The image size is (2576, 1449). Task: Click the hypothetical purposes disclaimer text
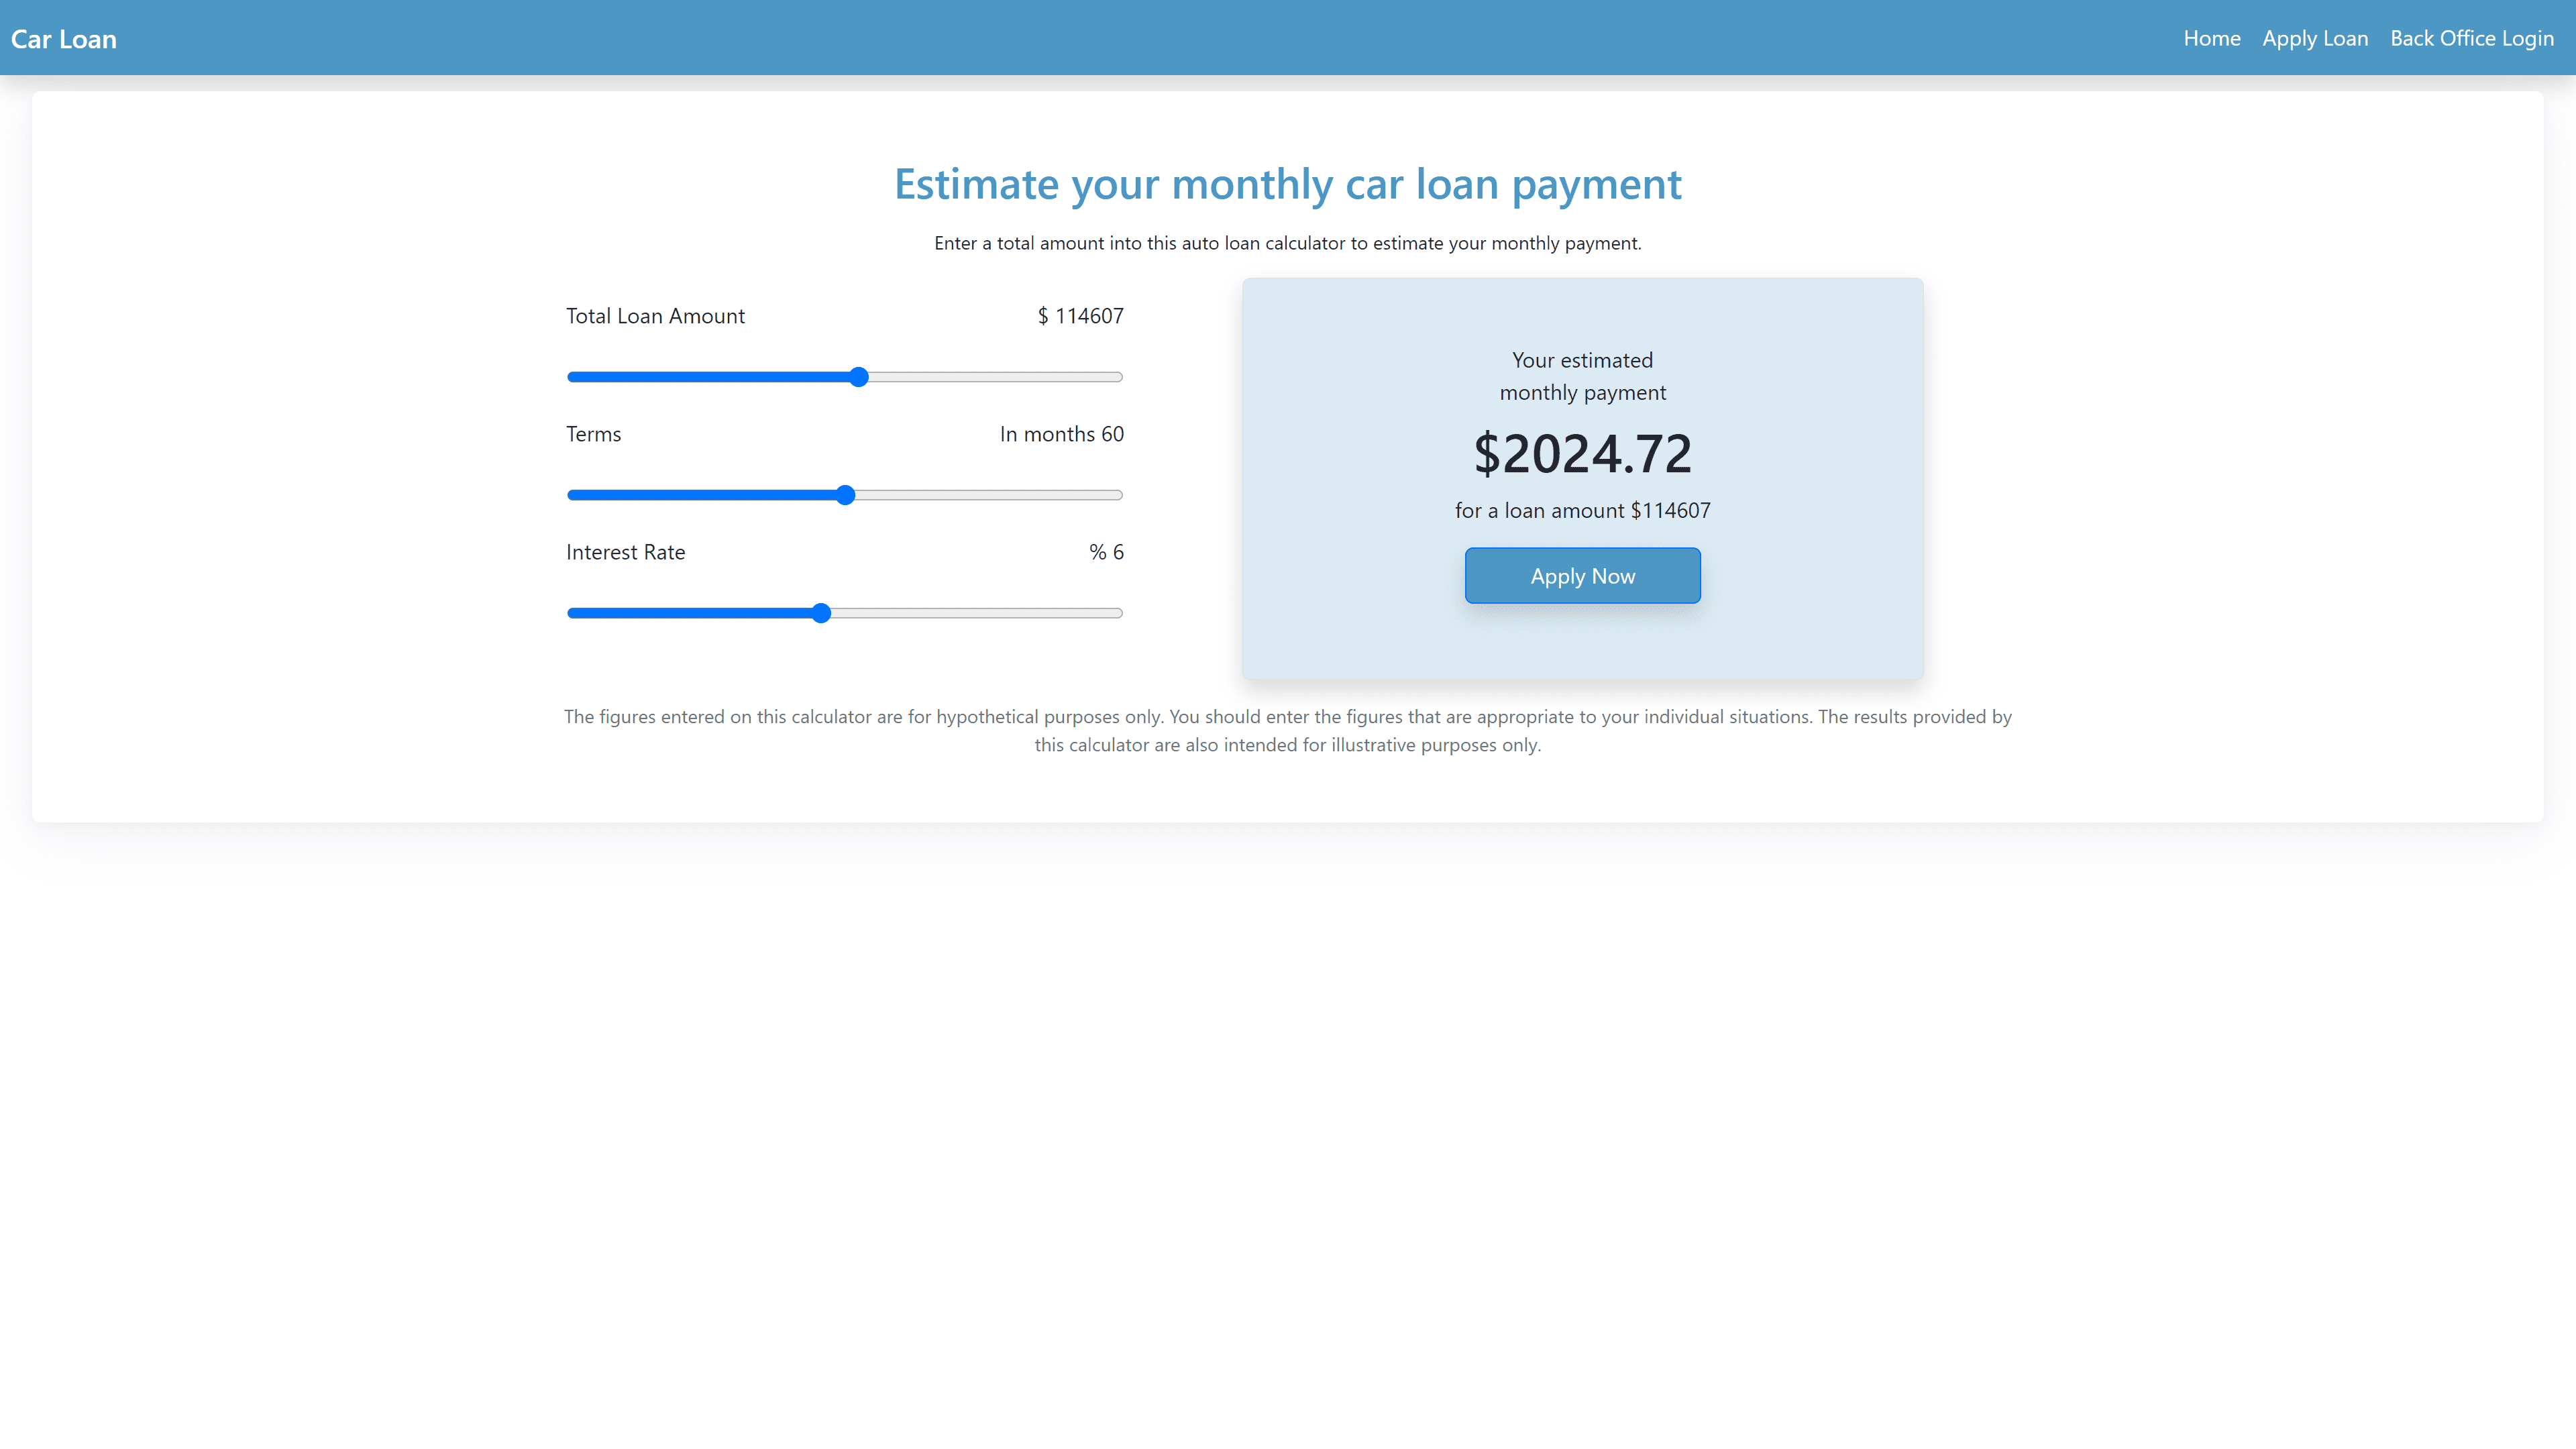click(1288, 729)
